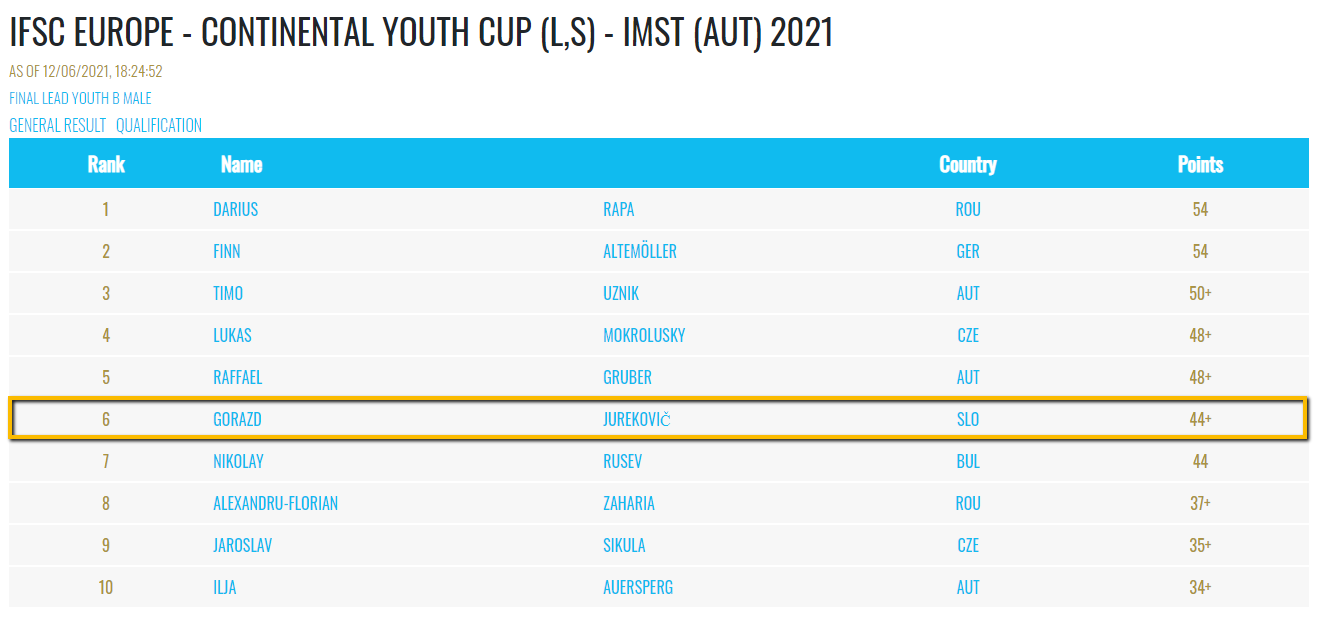Screen dimensions: 1318x637
Task: Click the surname Uznik
Action: click(x=621, y=293)
